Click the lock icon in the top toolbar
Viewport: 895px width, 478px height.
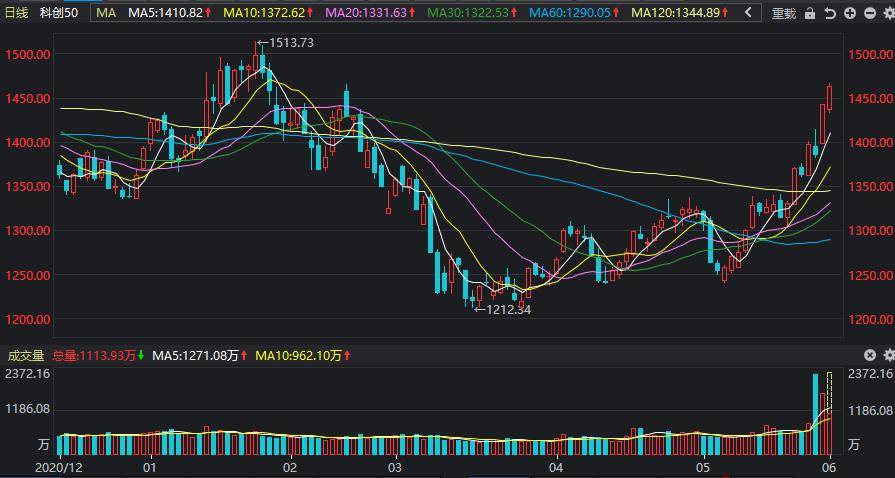point(809,13)
